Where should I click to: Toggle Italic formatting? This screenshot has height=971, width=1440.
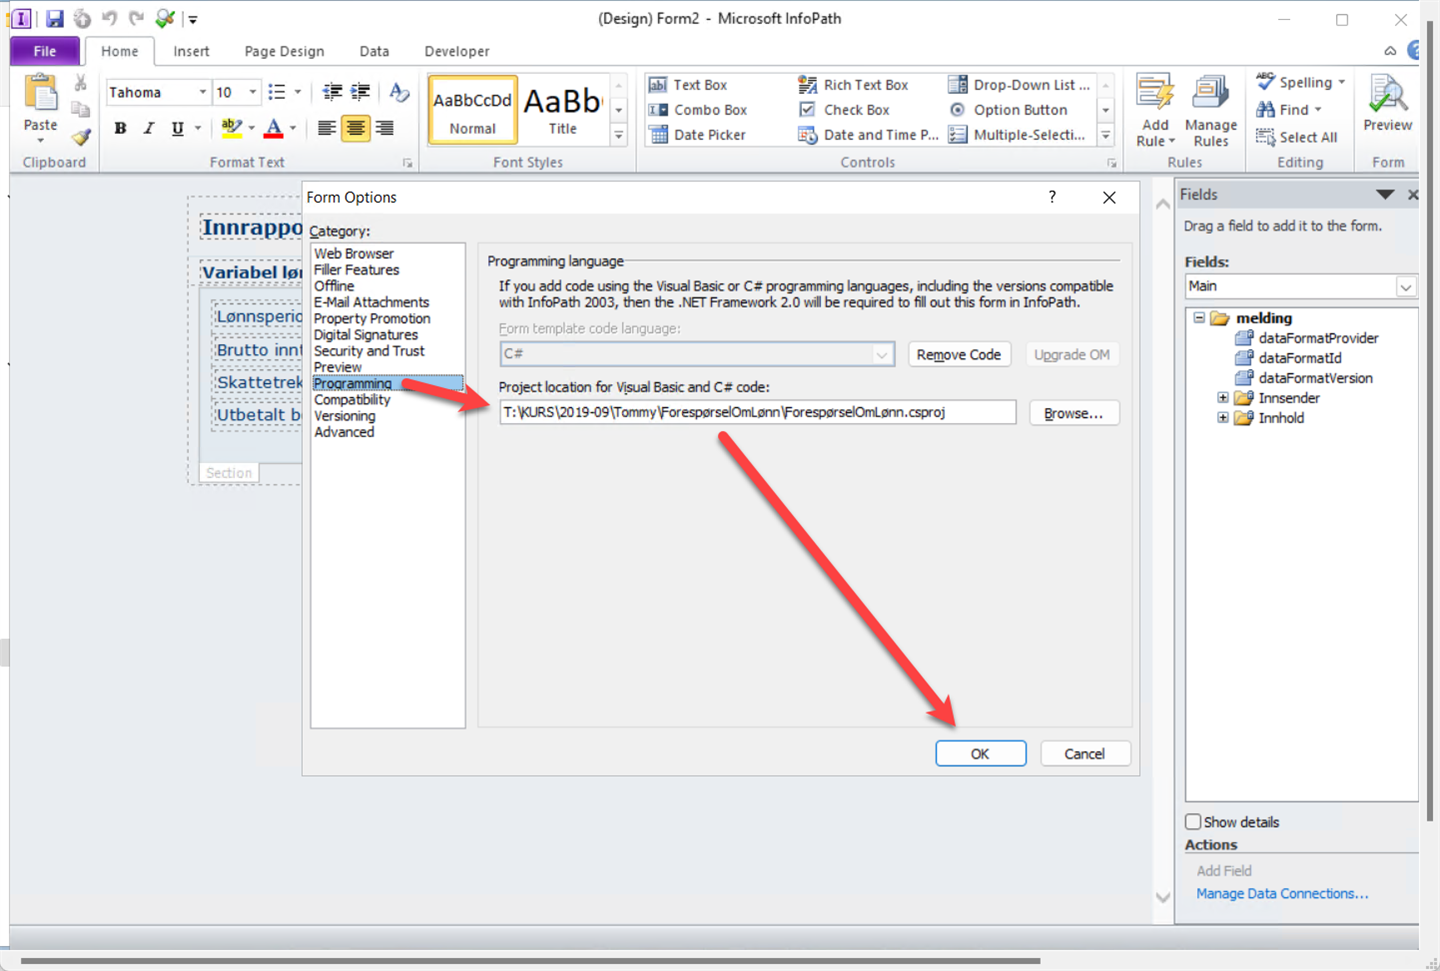[x=149, y=128]
